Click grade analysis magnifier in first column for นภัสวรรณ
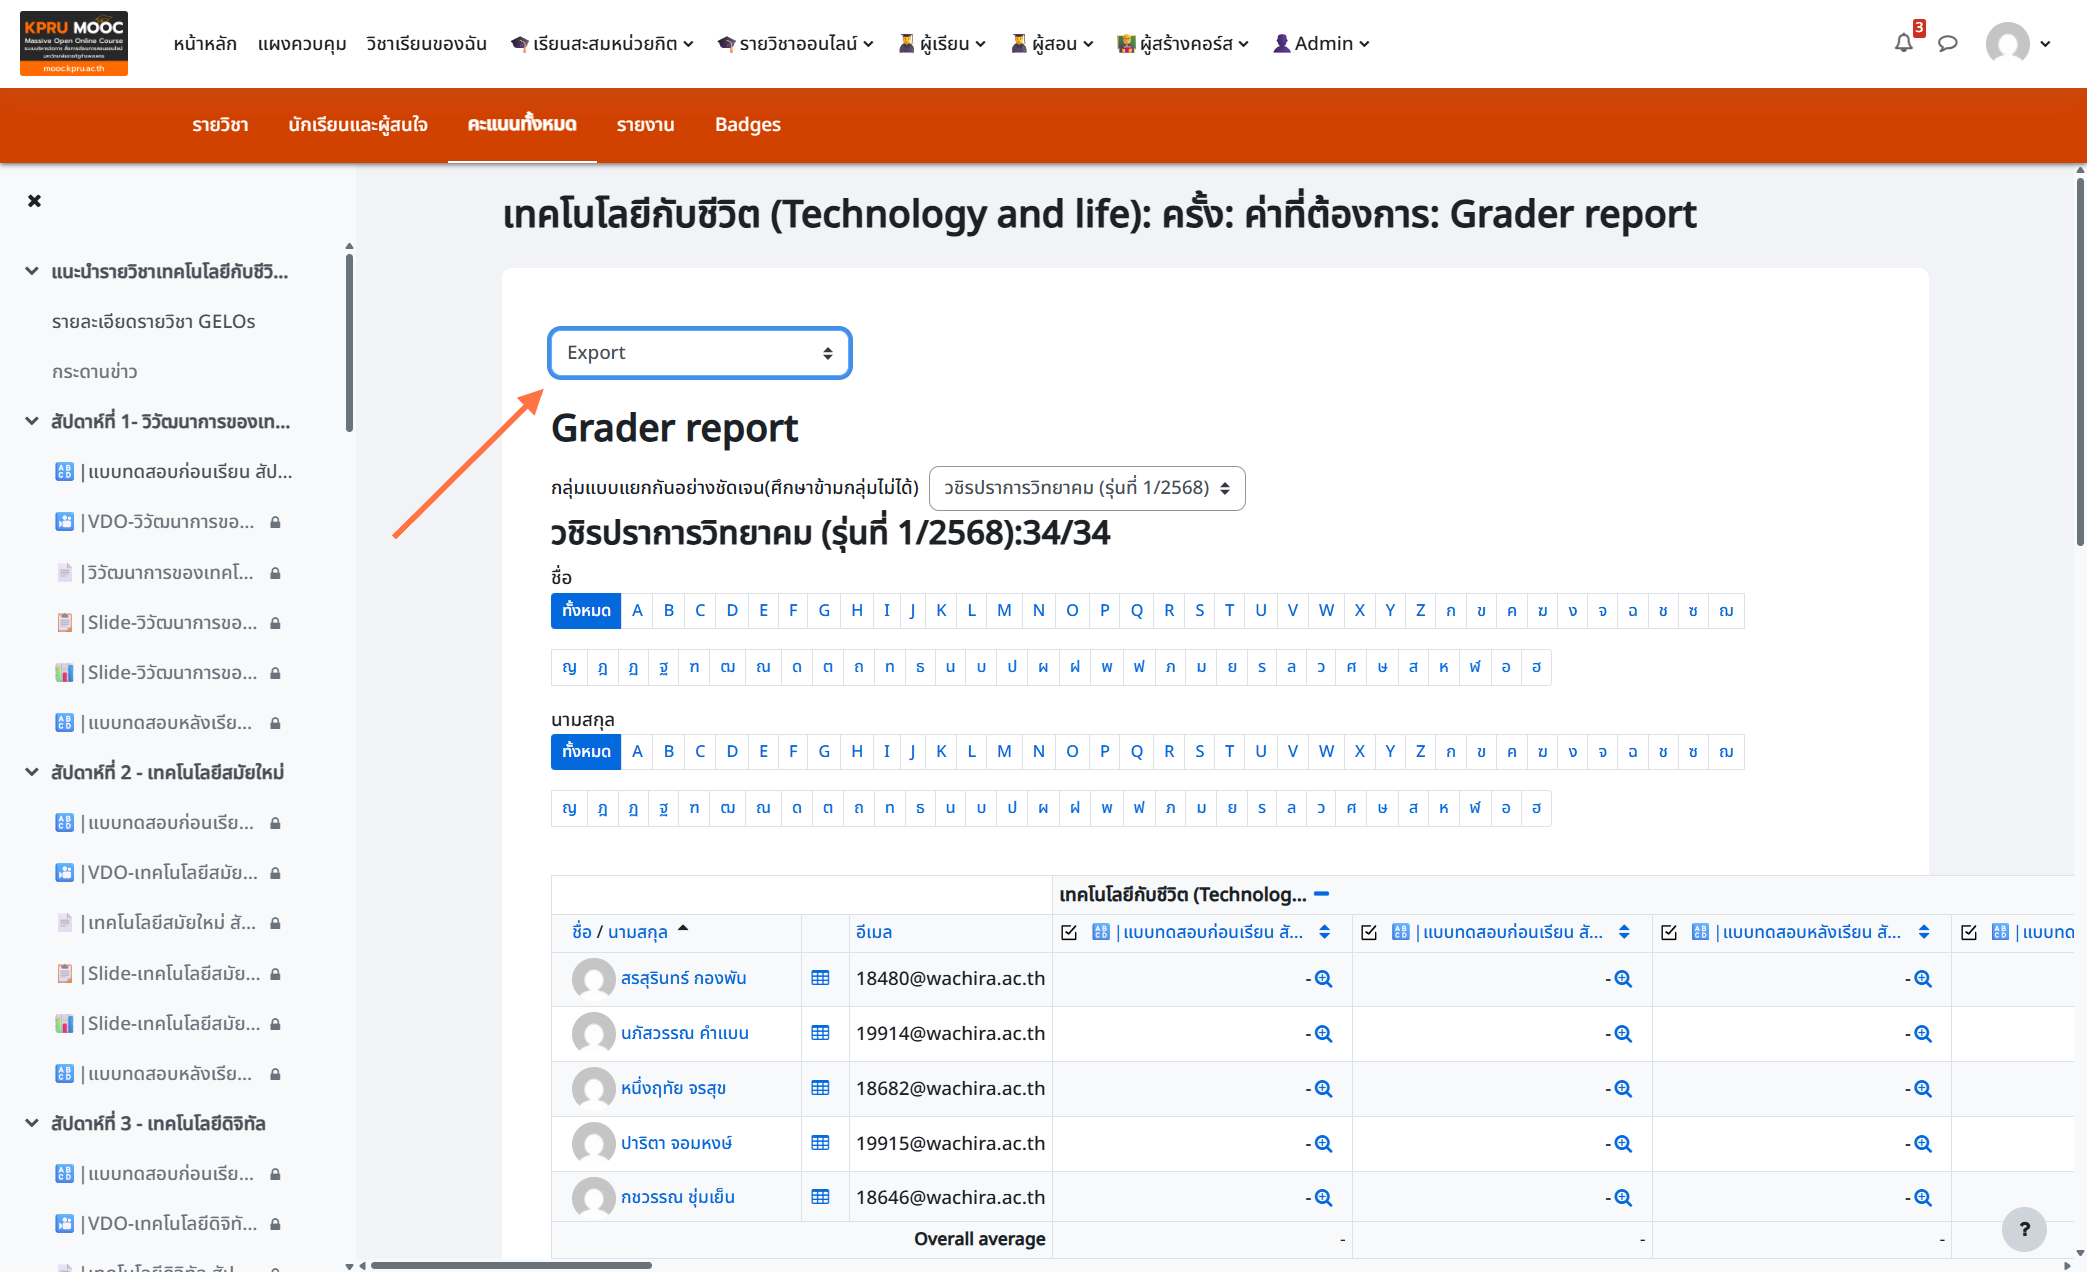 1323,1034
